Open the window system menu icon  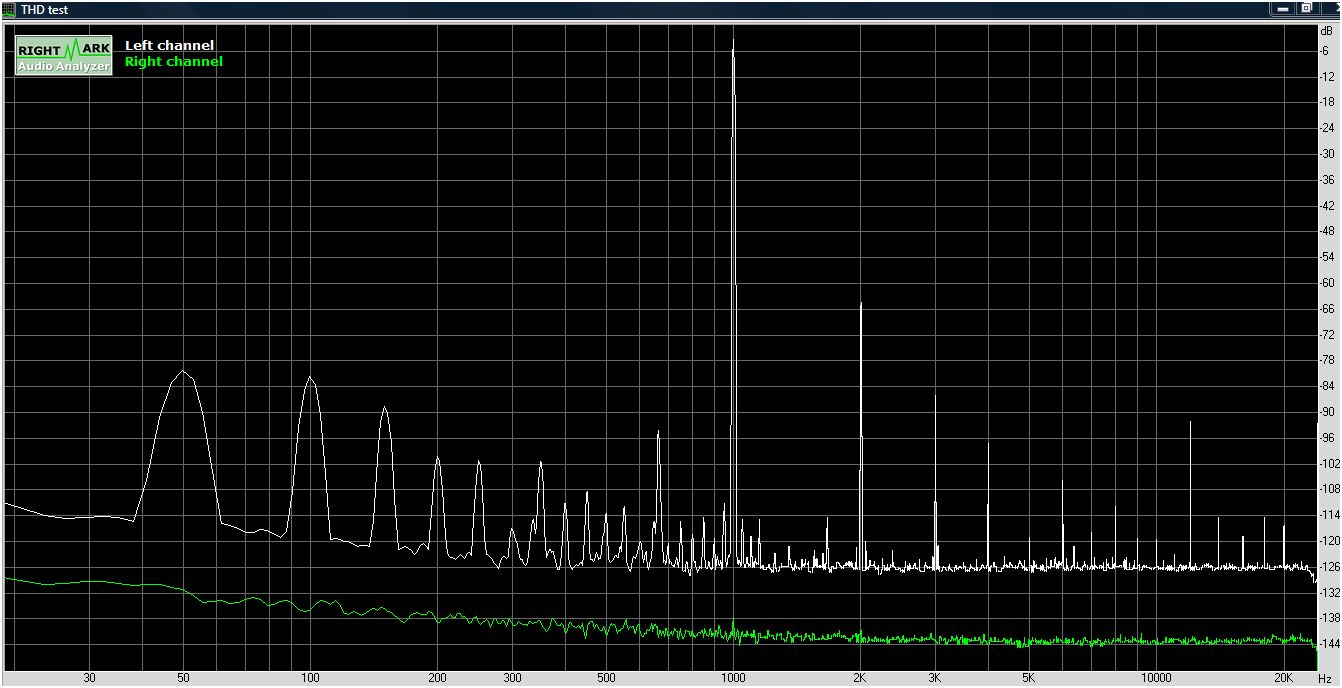[11, 9]
